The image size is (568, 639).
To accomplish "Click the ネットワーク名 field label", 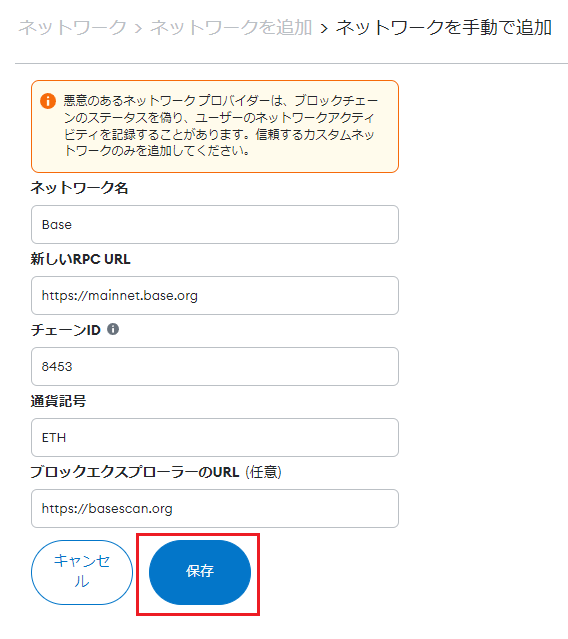I will (x=79, y=188).
